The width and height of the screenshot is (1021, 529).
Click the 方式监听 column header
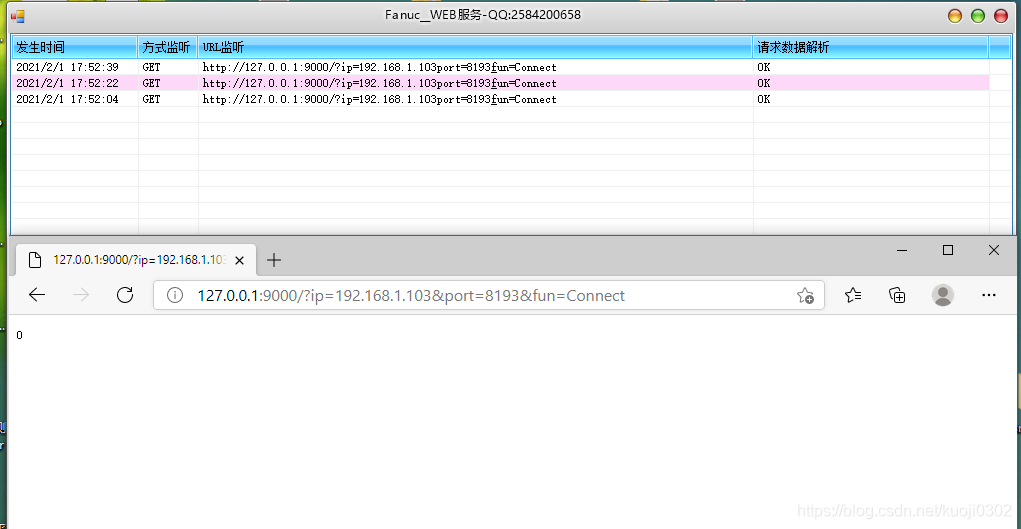coord(167,48)
